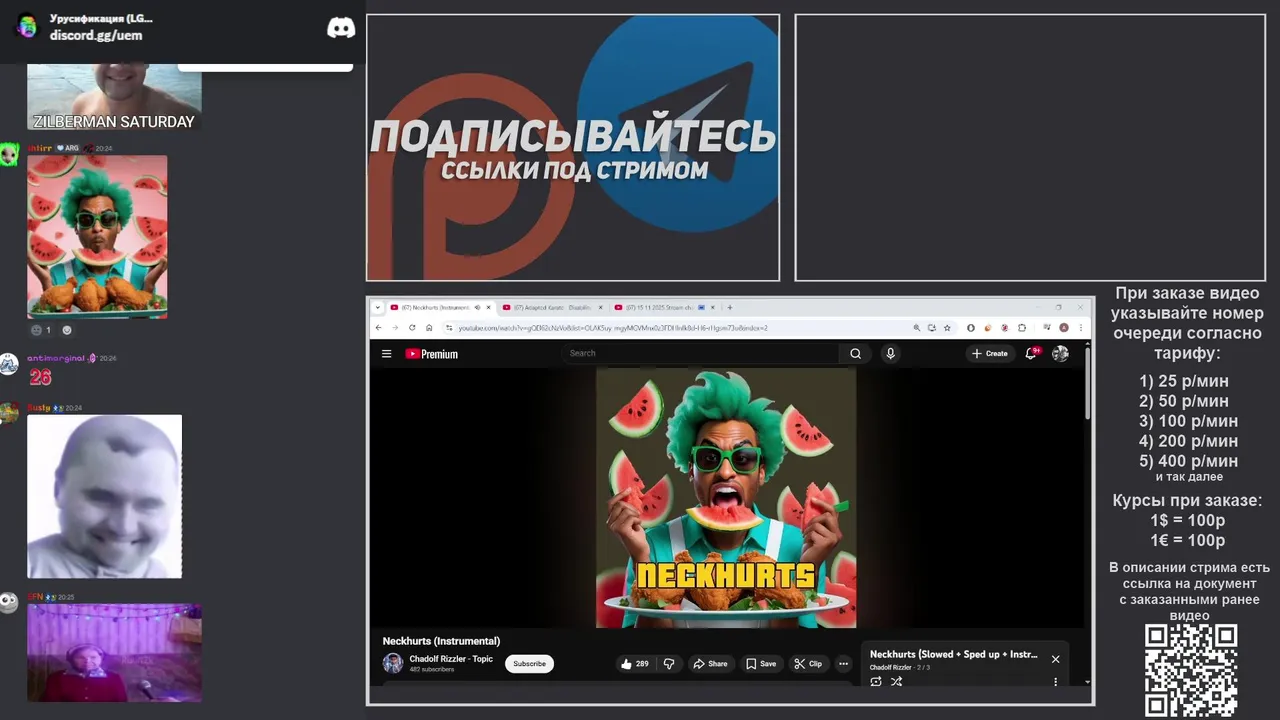Open playlist three-dot options menu
Viewport: 1280px width, 720px height.
(x=1055, y=681)
